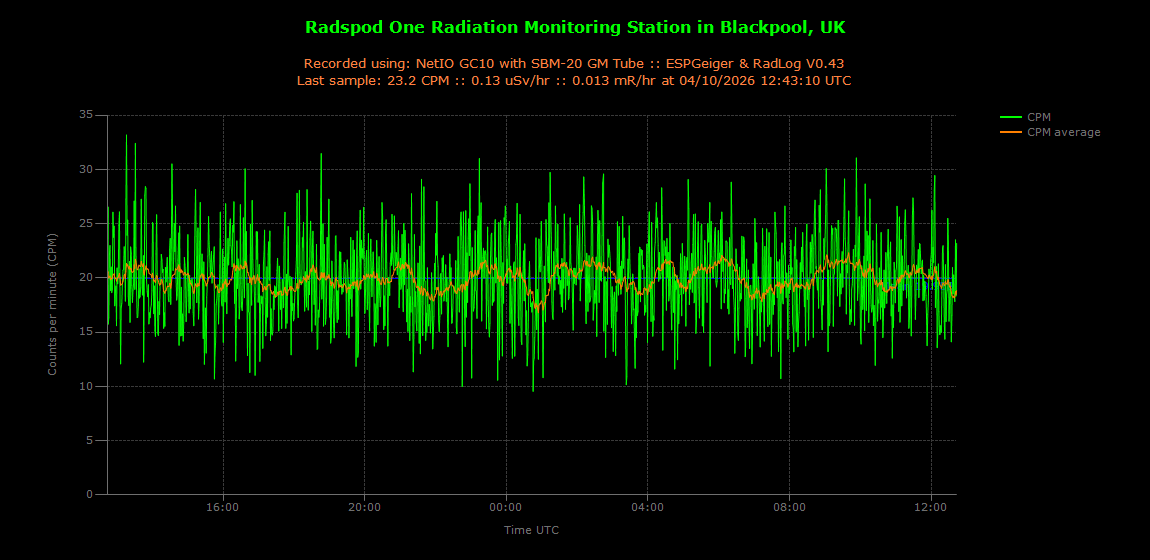Click the 25 value on the y-axis
The image size is (1150, 560).
coord(87,224)
